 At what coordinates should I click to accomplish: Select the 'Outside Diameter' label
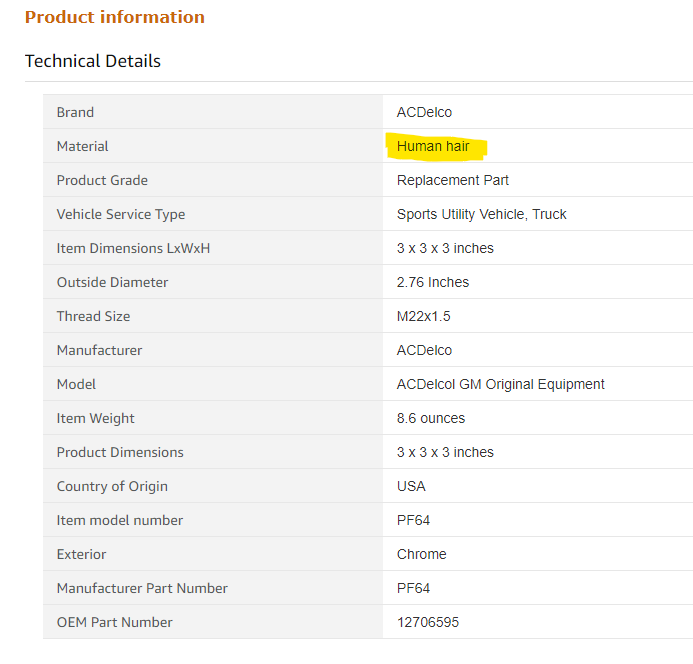point(112,282)
